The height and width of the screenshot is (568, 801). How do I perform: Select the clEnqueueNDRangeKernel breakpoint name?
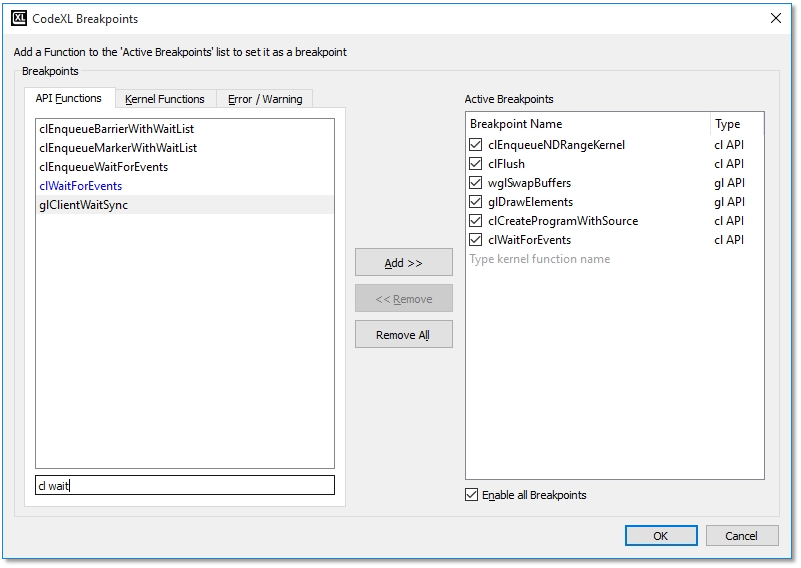pos(556,145)
